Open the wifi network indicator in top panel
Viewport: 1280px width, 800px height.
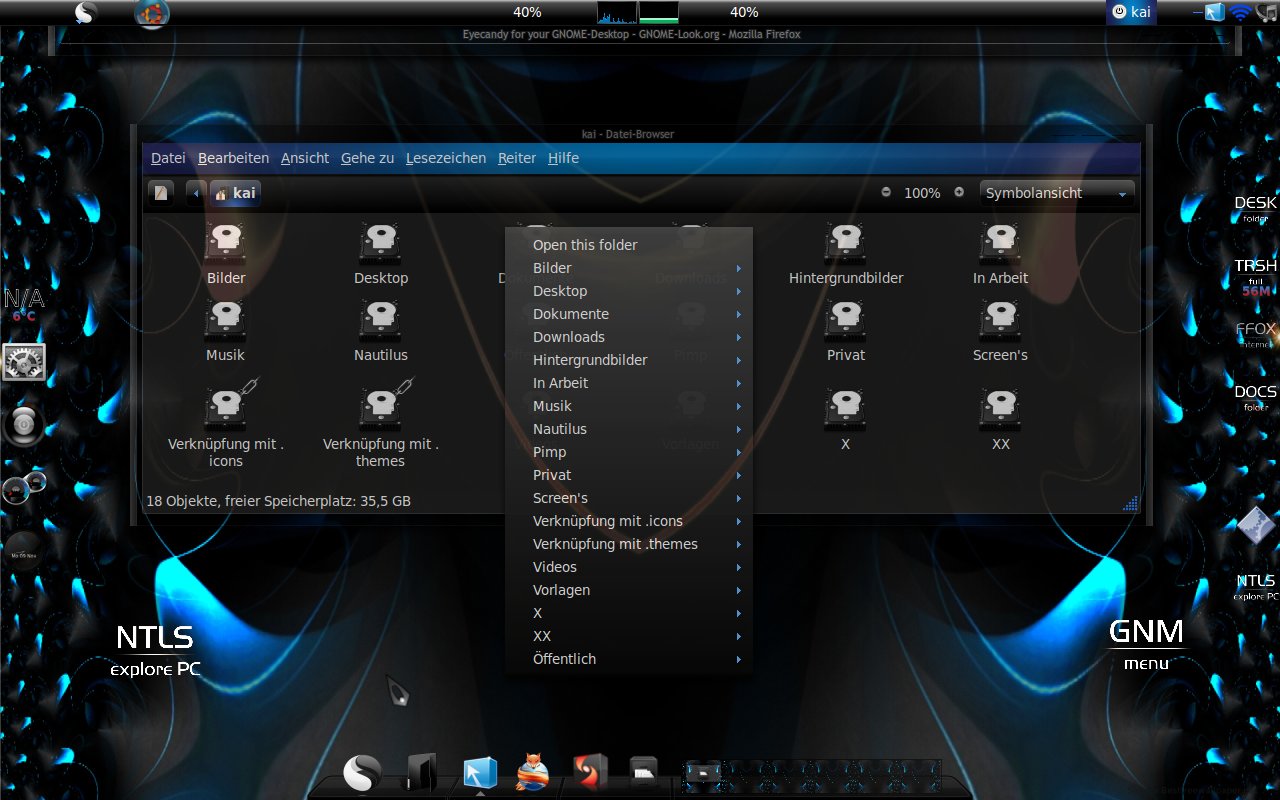(x=1240, y=13)
